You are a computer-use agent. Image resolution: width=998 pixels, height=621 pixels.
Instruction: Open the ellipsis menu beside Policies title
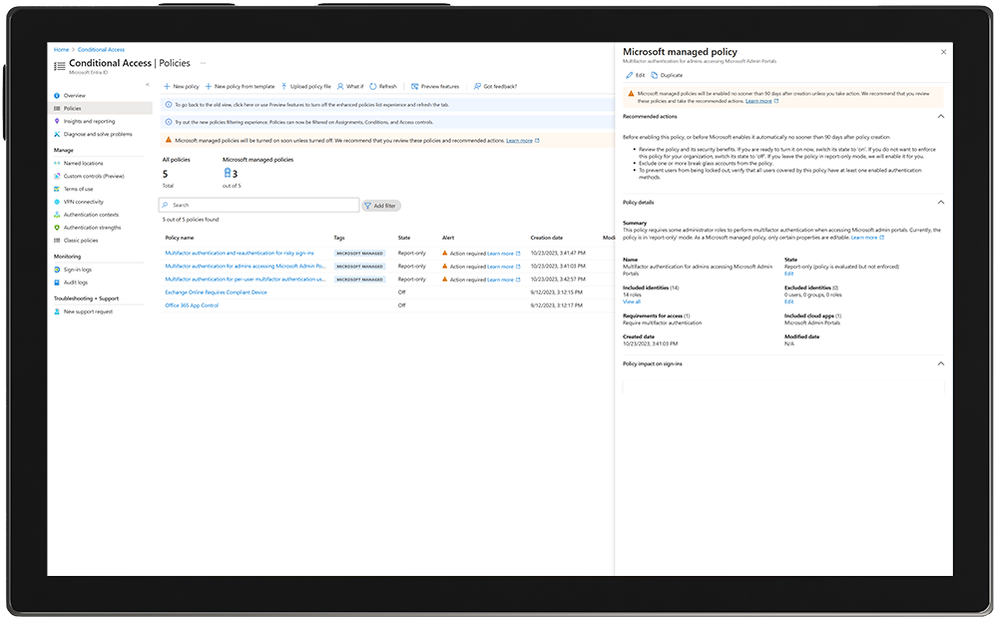click(x=203, y=63)
